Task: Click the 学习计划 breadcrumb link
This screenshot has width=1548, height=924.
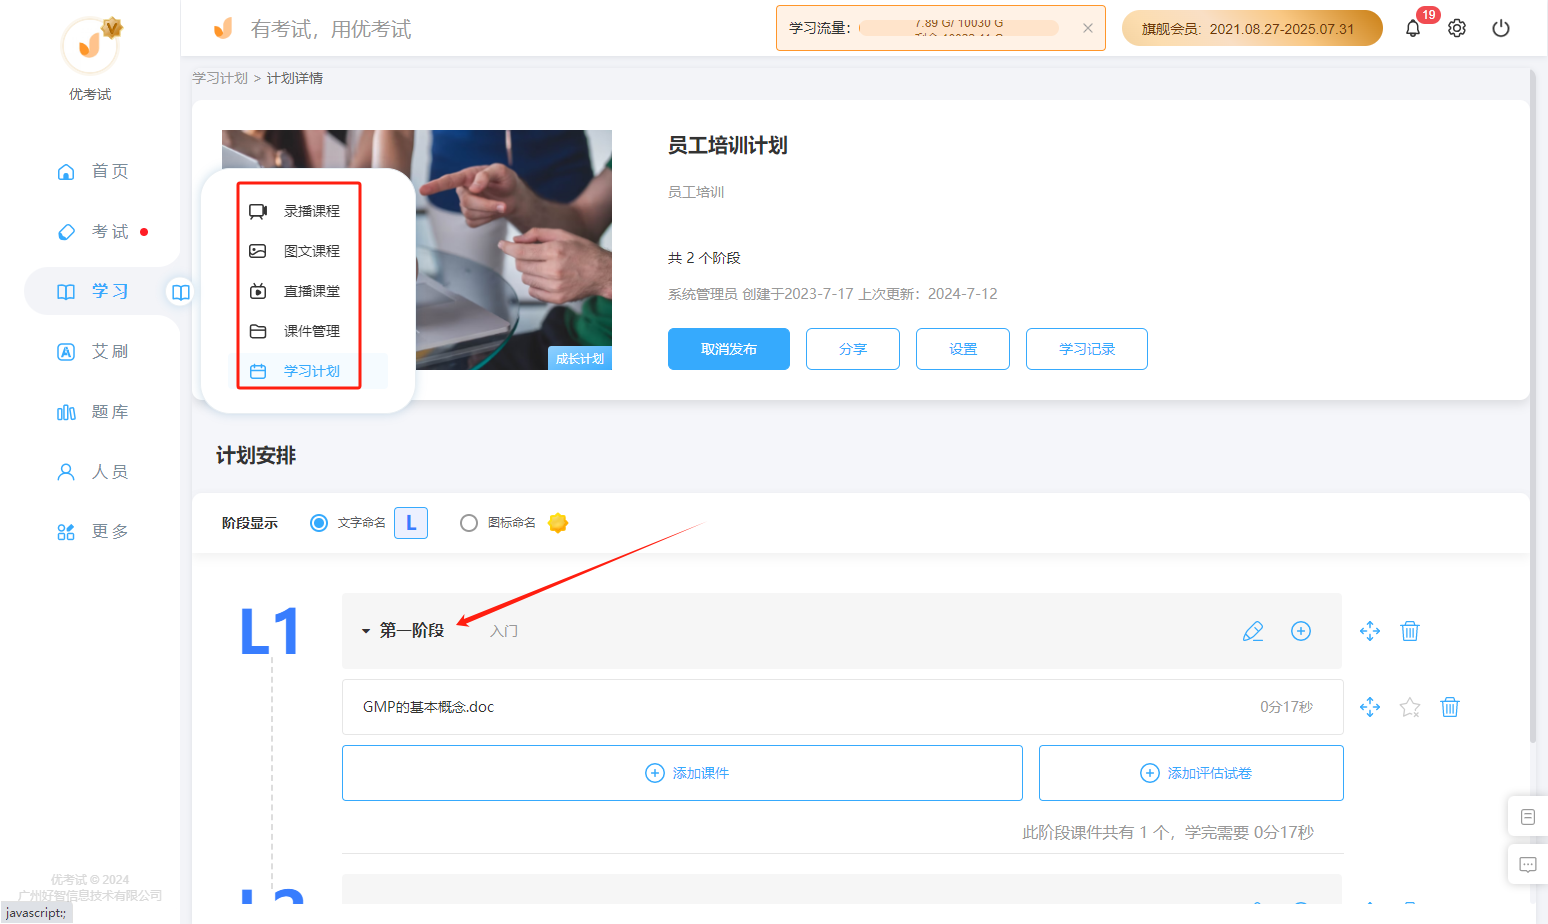Action: [x=220, y=78]
